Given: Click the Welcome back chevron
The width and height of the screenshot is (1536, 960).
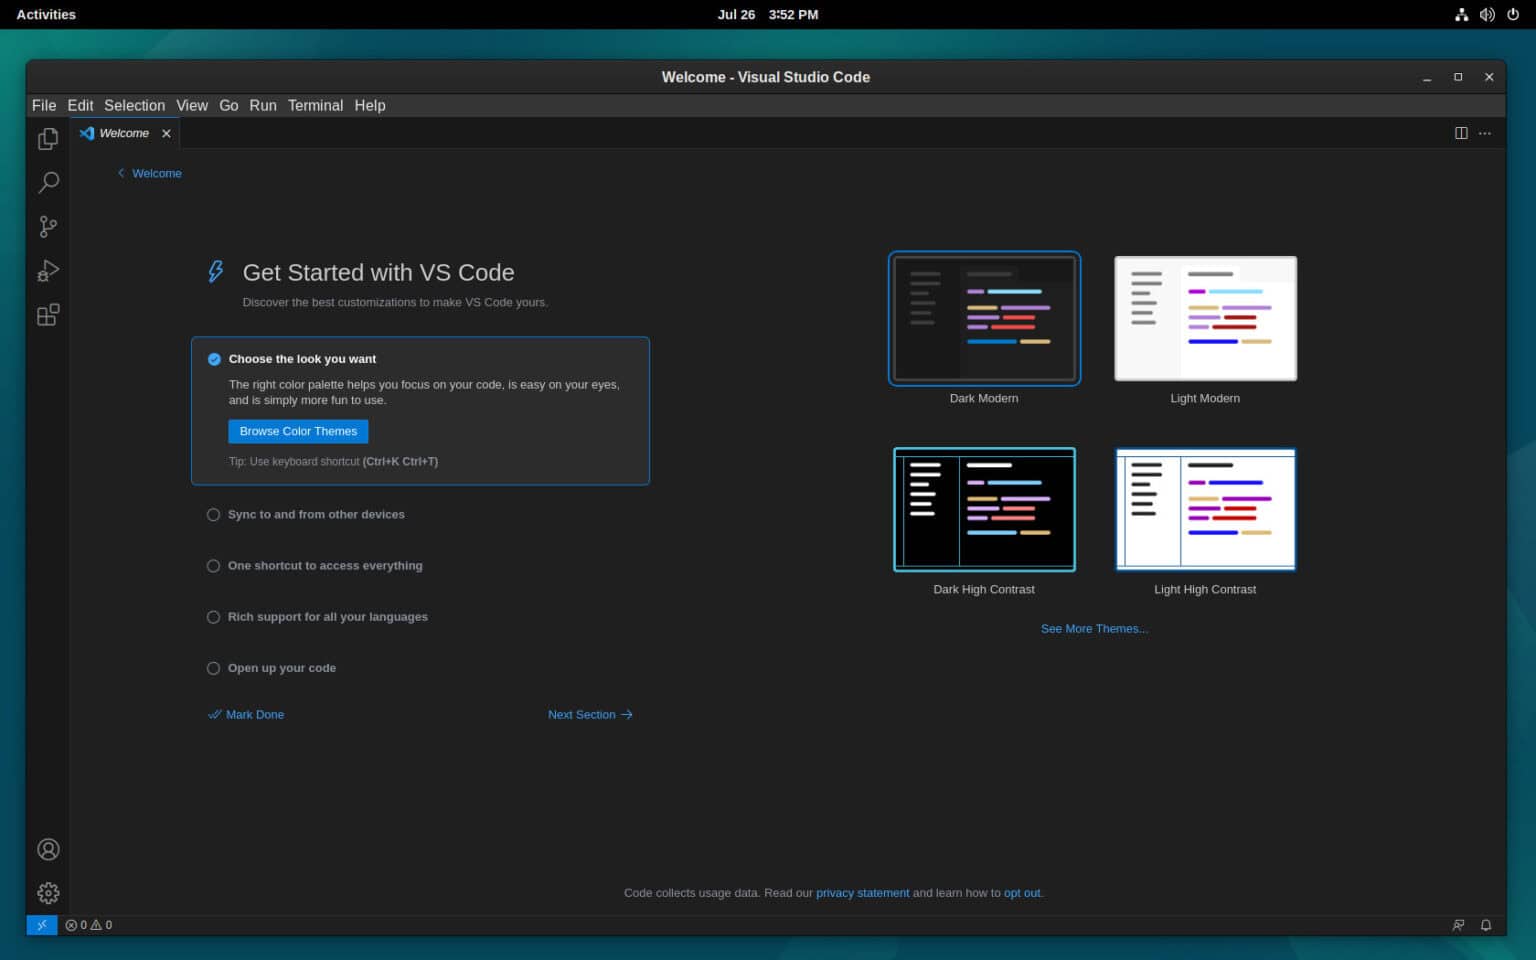Looking at the screenshot, I should pos(121,173).
